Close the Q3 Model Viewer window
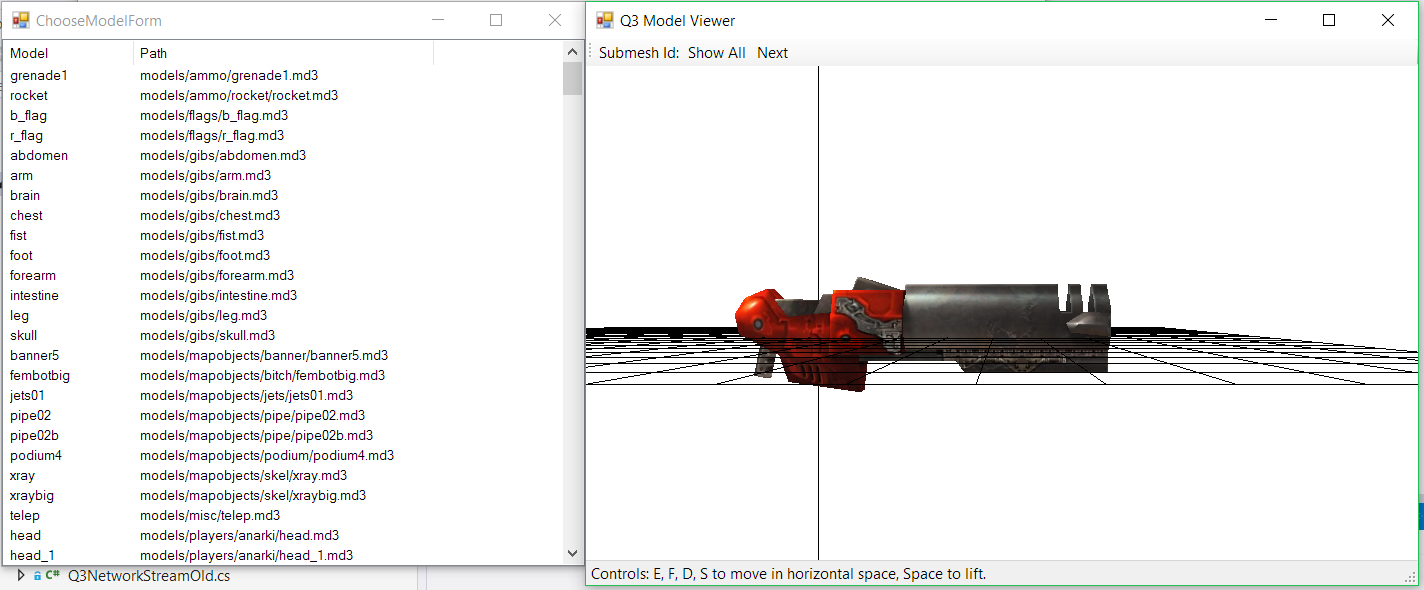The image size is (1424, 590). click(x=1388, y=20)
